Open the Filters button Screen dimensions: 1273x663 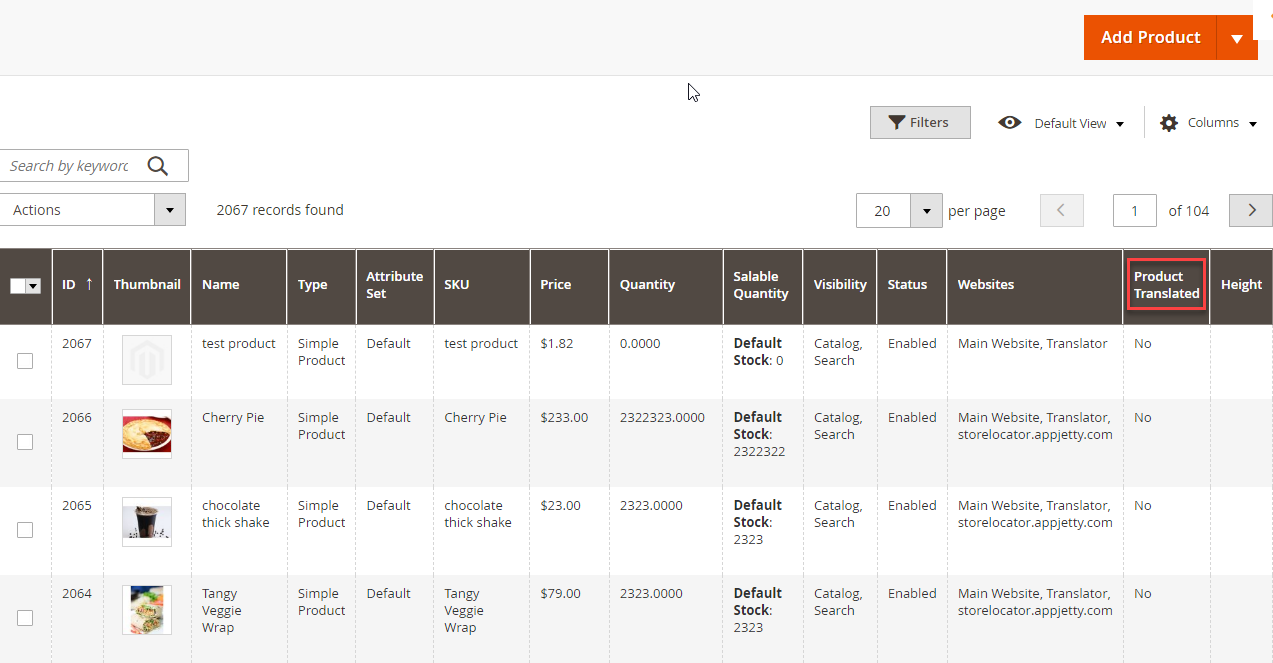[920, 123]
